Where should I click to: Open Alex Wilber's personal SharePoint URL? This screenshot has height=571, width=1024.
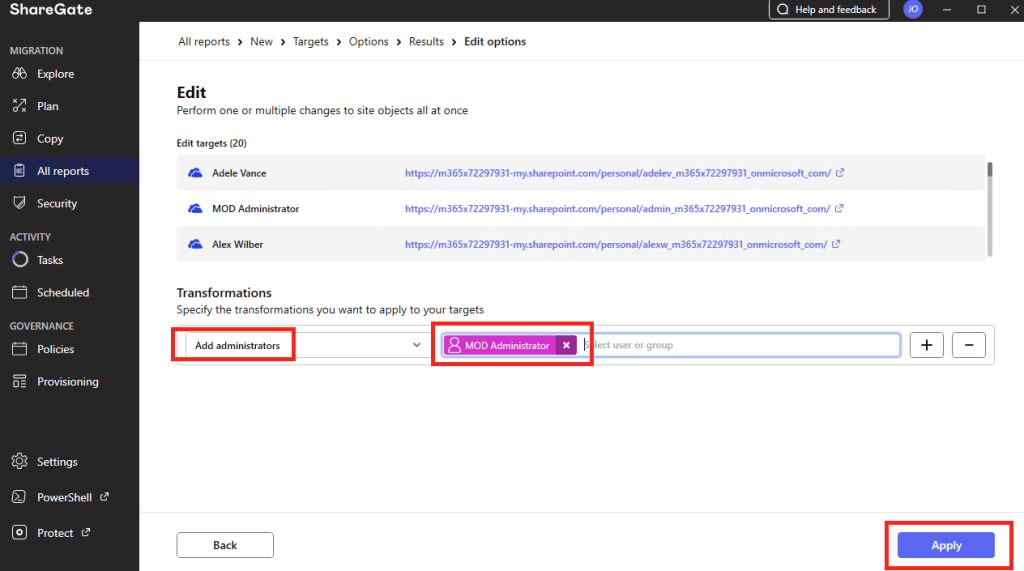[x=616, y=244]
